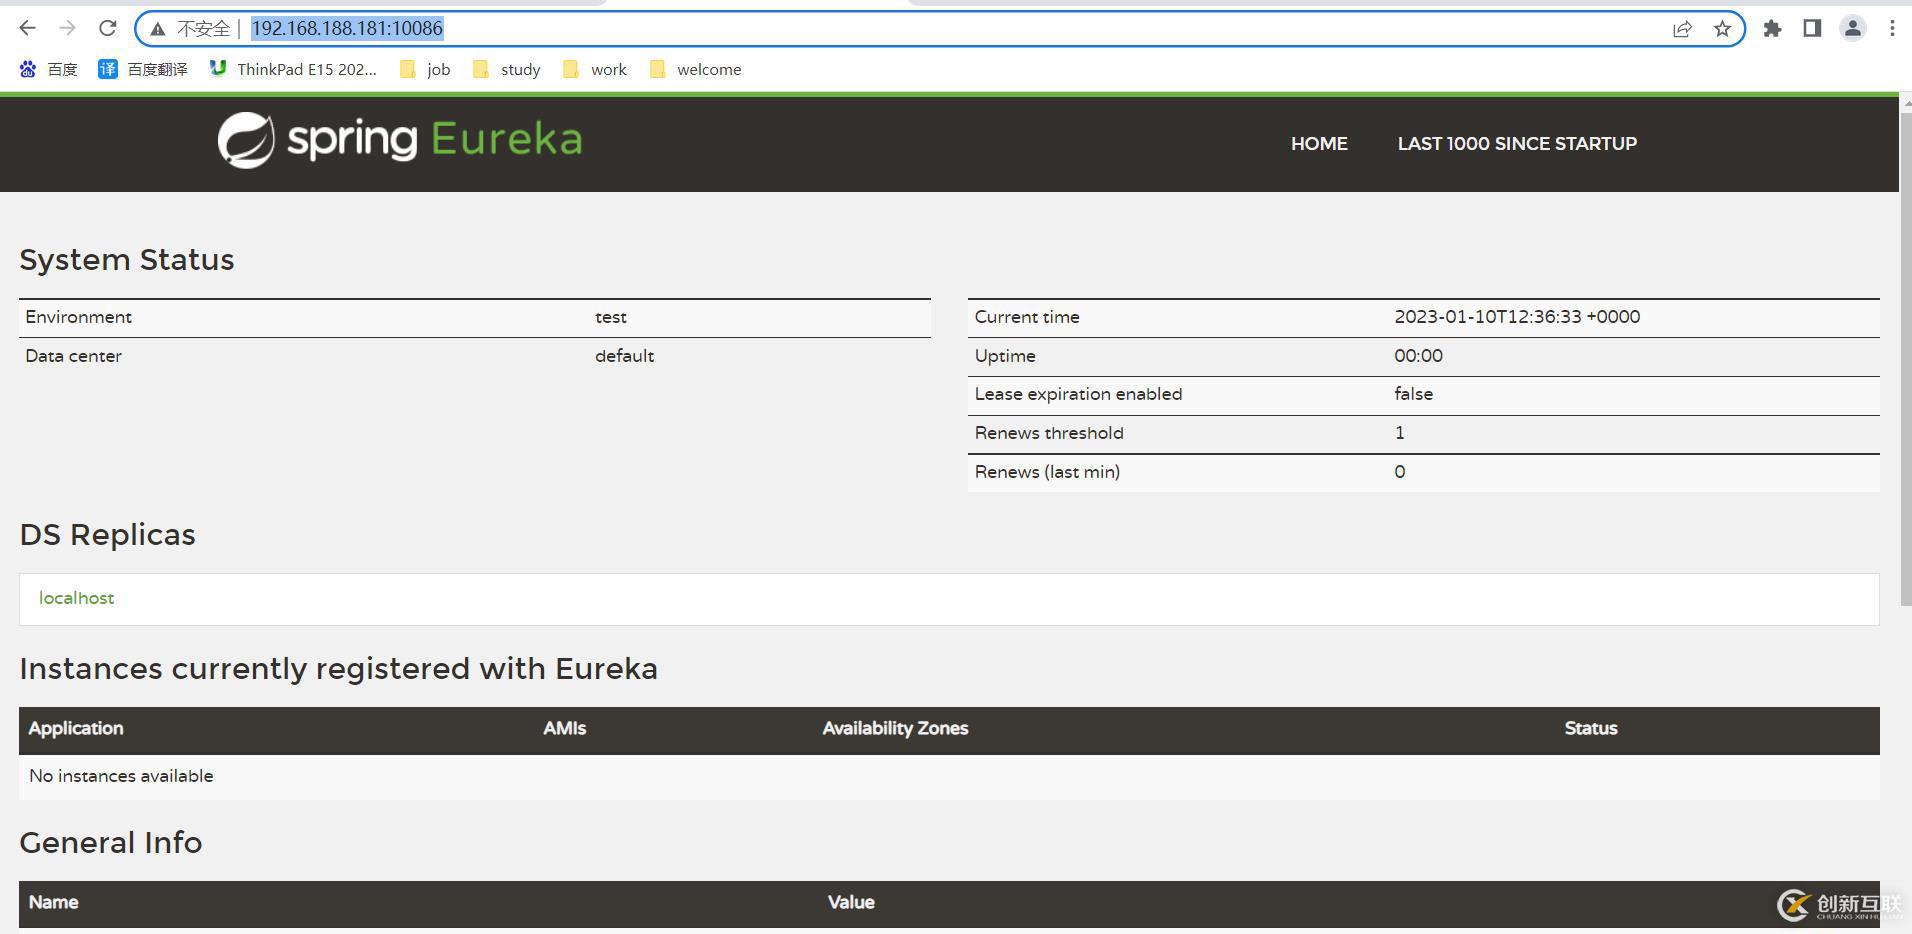Screen dimensions: 1912x934
Task: Click the DS Replicas heading
Action: [107, 535]
